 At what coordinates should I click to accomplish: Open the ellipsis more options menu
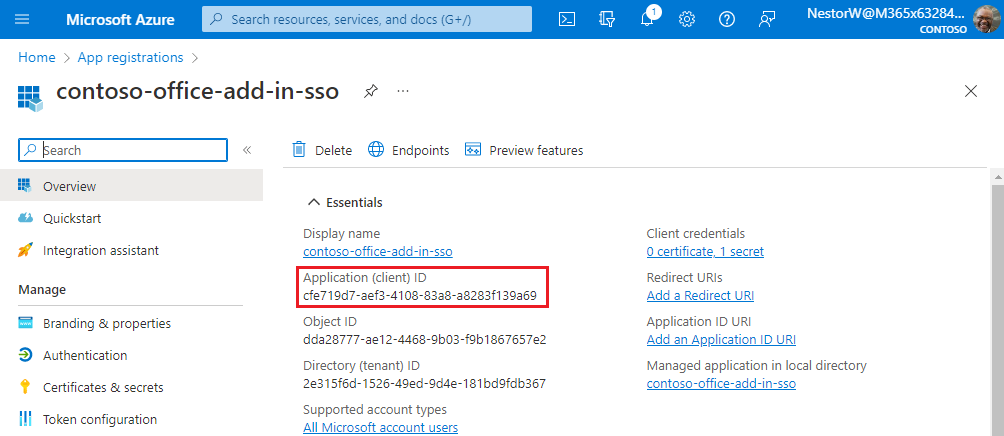click(x=403, y=91)
